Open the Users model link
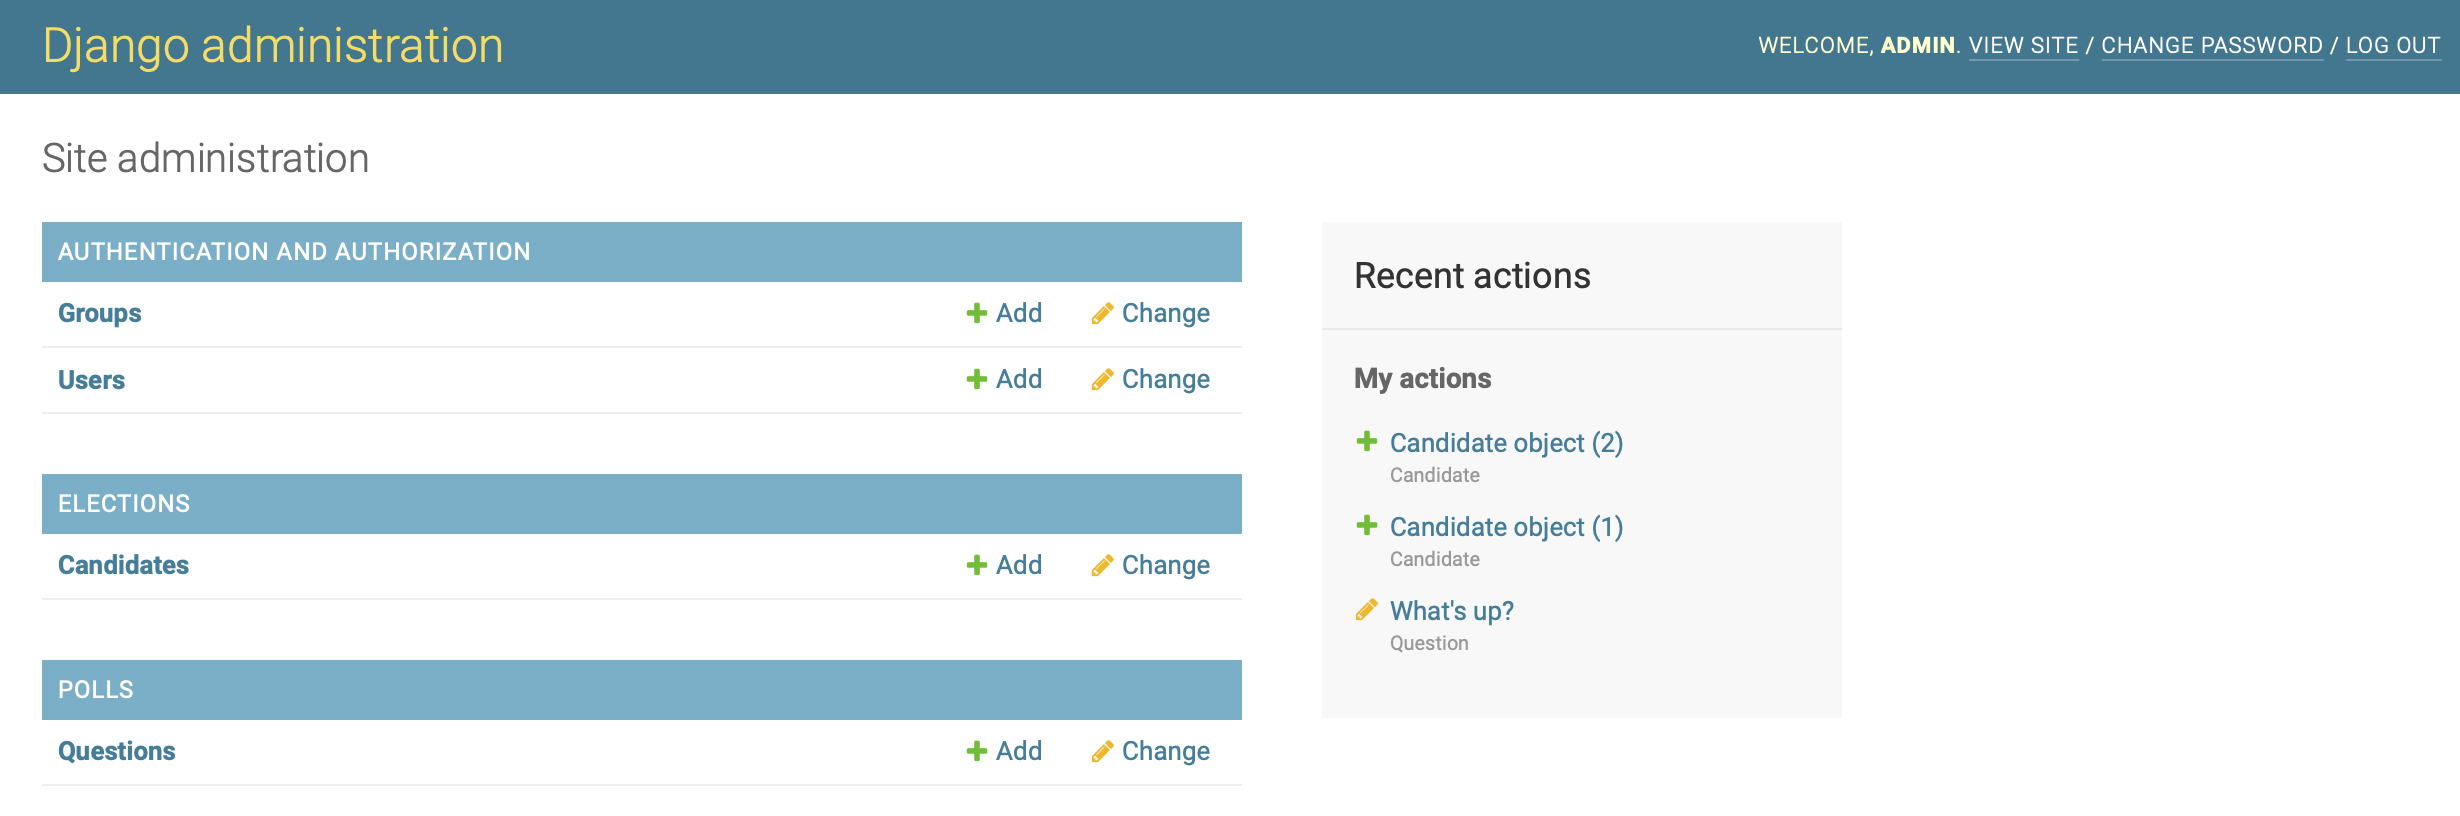The height and width of the screenshot is (816, 2460). pyautogui.click(x=92, y=380)
